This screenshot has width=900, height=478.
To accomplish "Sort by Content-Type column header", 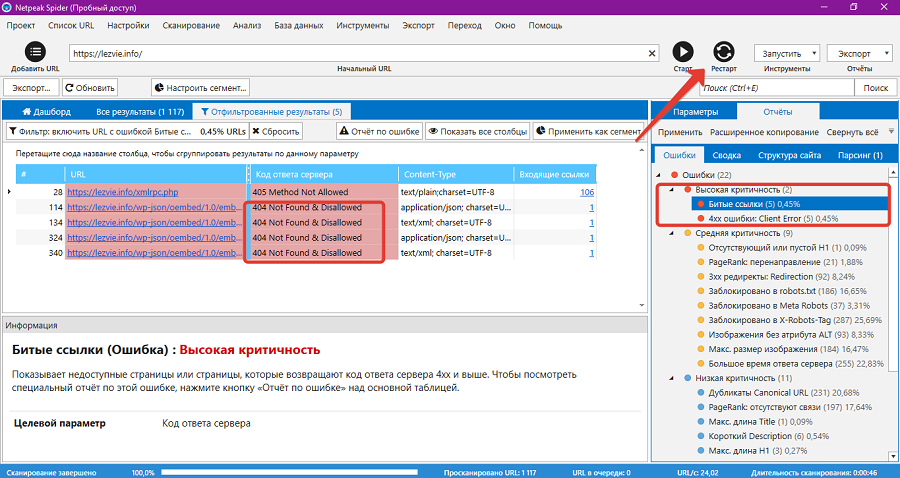I will (x=456, y=174).
